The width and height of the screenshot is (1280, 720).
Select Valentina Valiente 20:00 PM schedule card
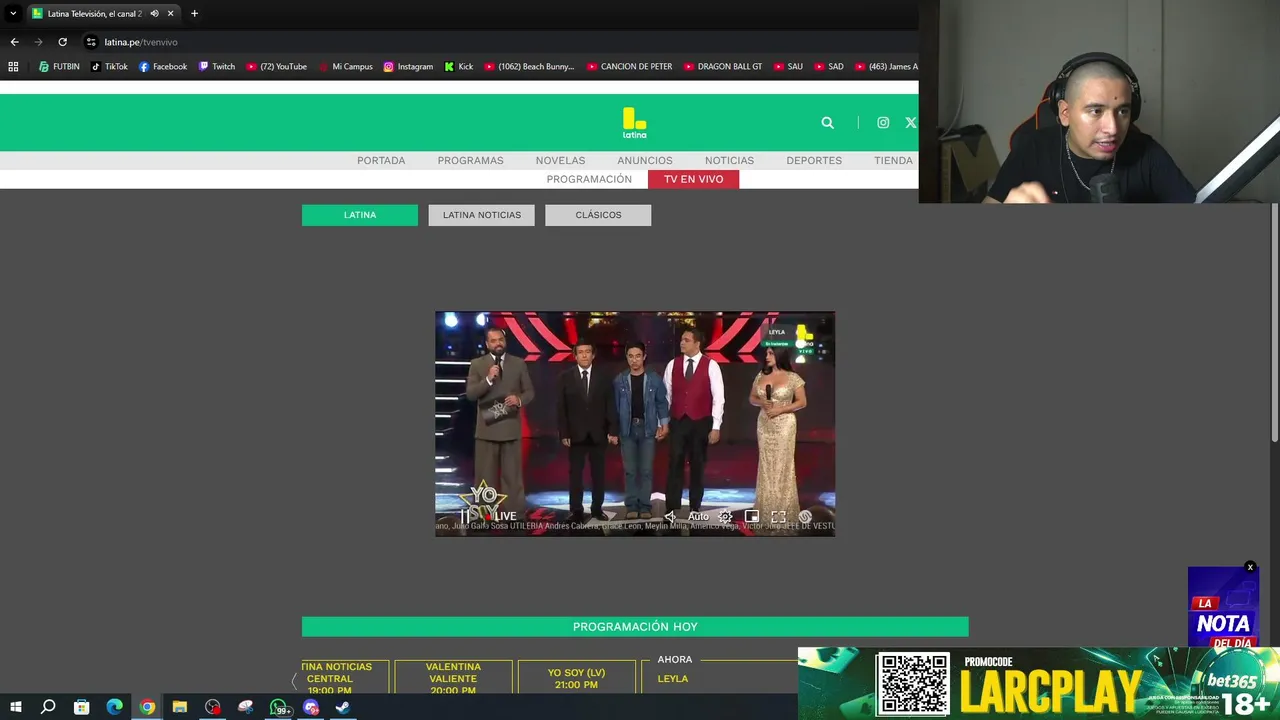pyautogui.click(x=453, y=677)
